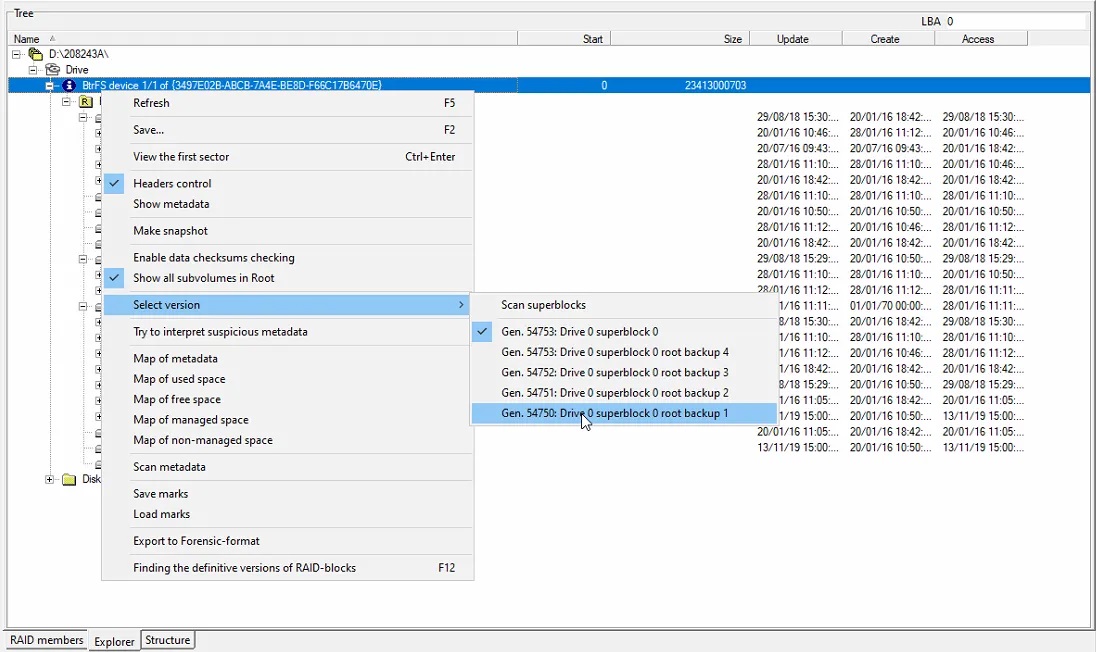Collapse the D:\208243A\ tree node
The image size is (1096, 652).
click(x=17, y=54)
